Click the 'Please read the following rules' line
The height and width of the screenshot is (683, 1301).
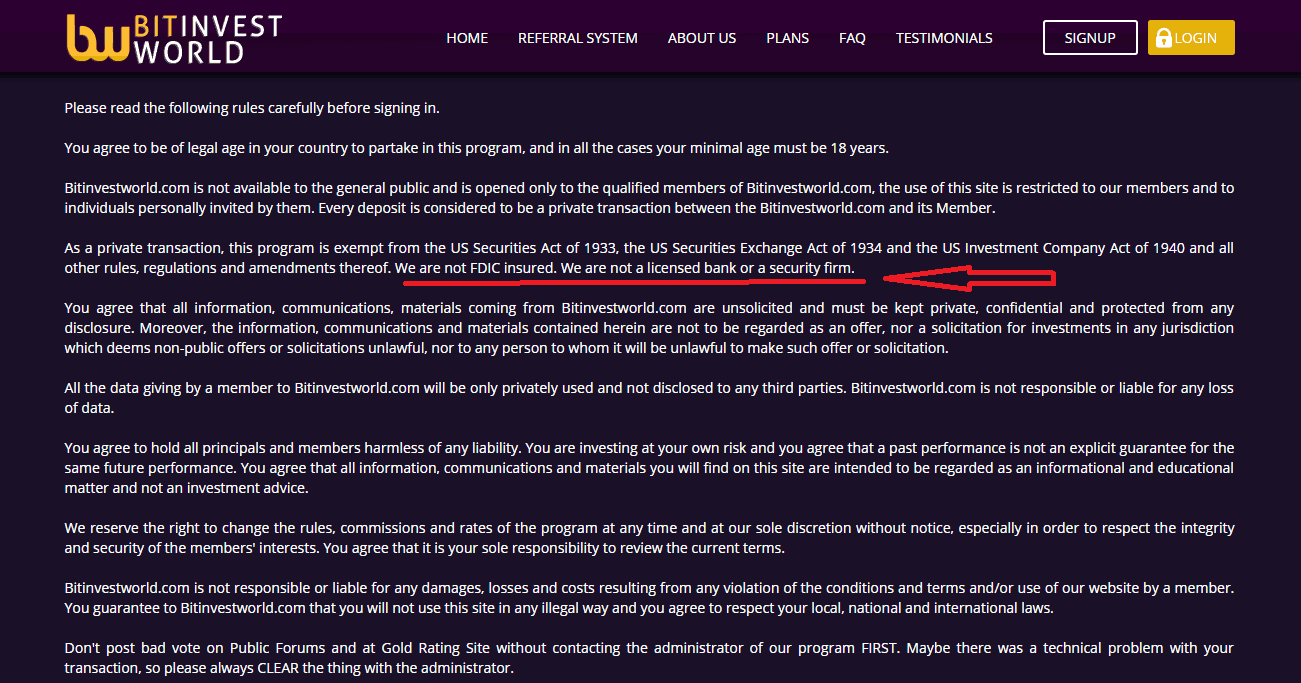(252, 108)
